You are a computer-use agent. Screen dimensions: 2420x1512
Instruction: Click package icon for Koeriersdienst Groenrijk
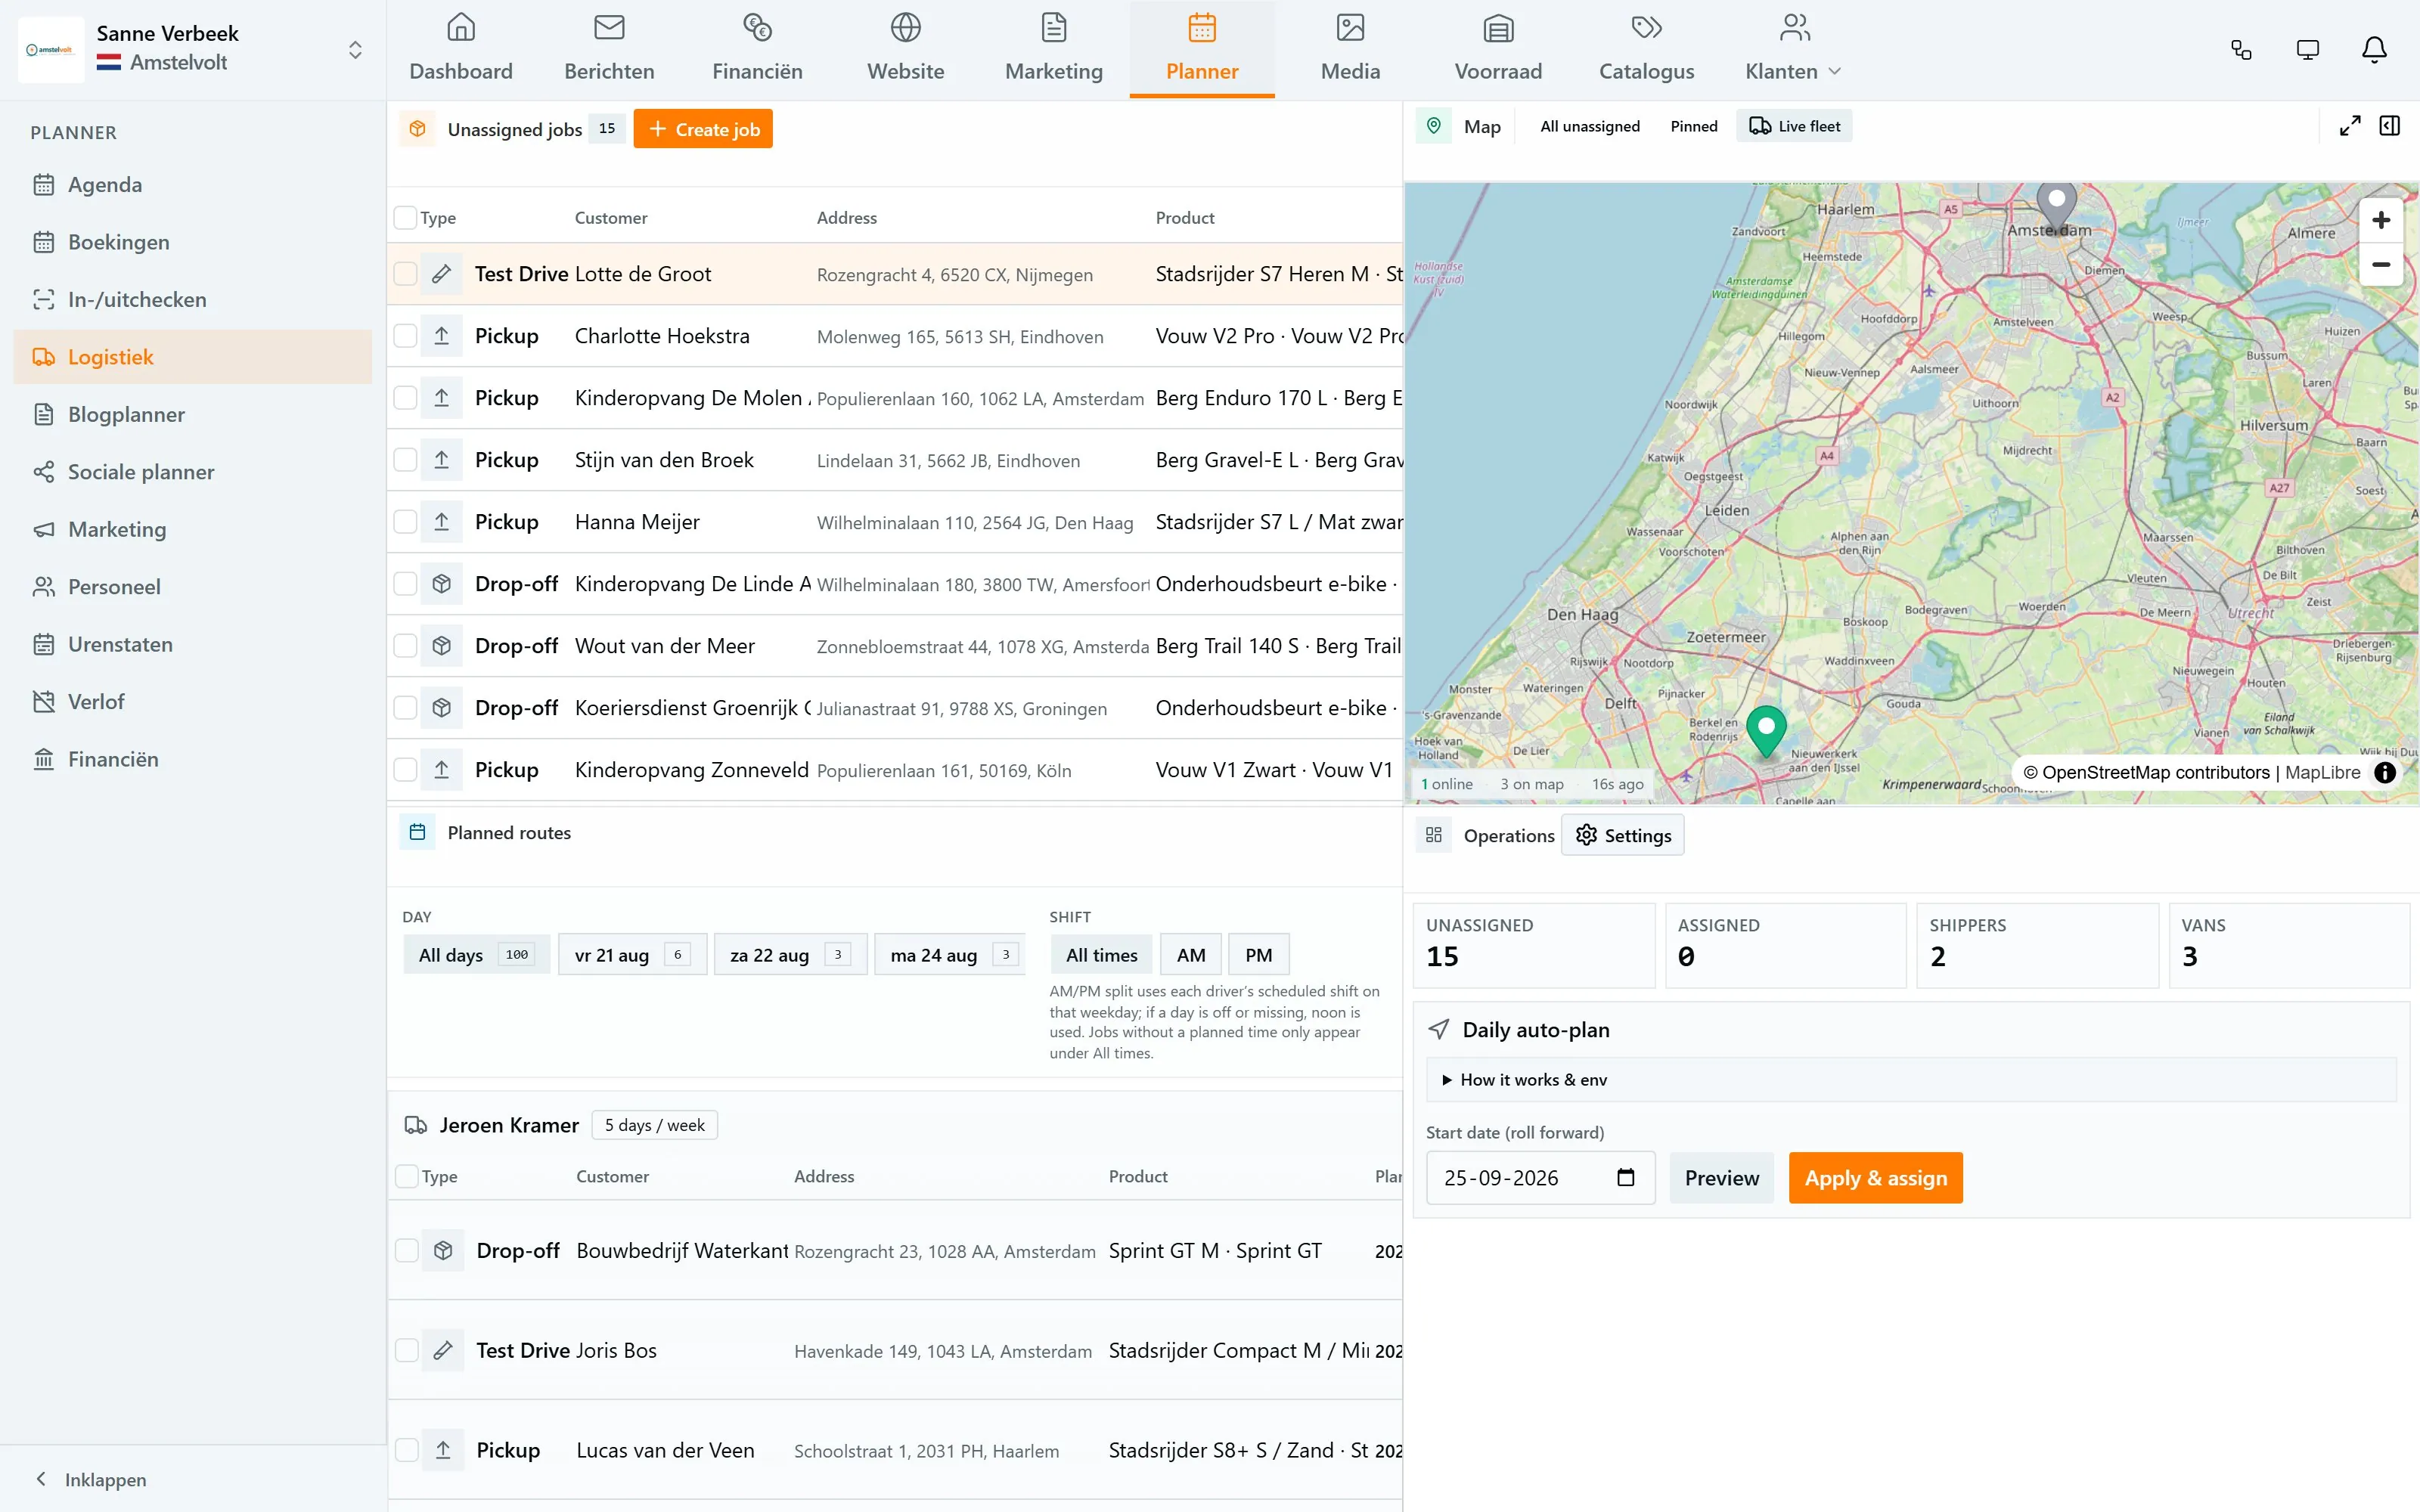point(441,708)
